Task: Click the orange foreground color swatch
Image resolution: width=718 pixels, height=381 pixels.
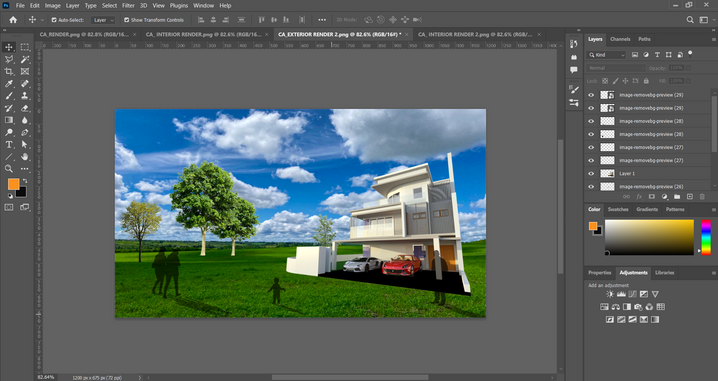Action: coord(13,184)
